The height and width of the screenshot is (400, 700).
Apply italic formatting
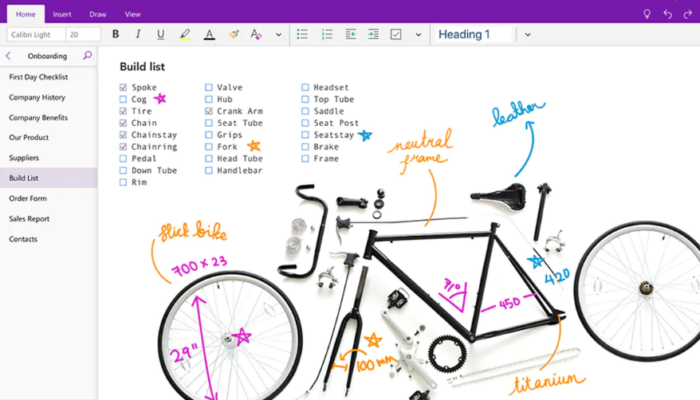pyautogui.click(x=137, y=34)
